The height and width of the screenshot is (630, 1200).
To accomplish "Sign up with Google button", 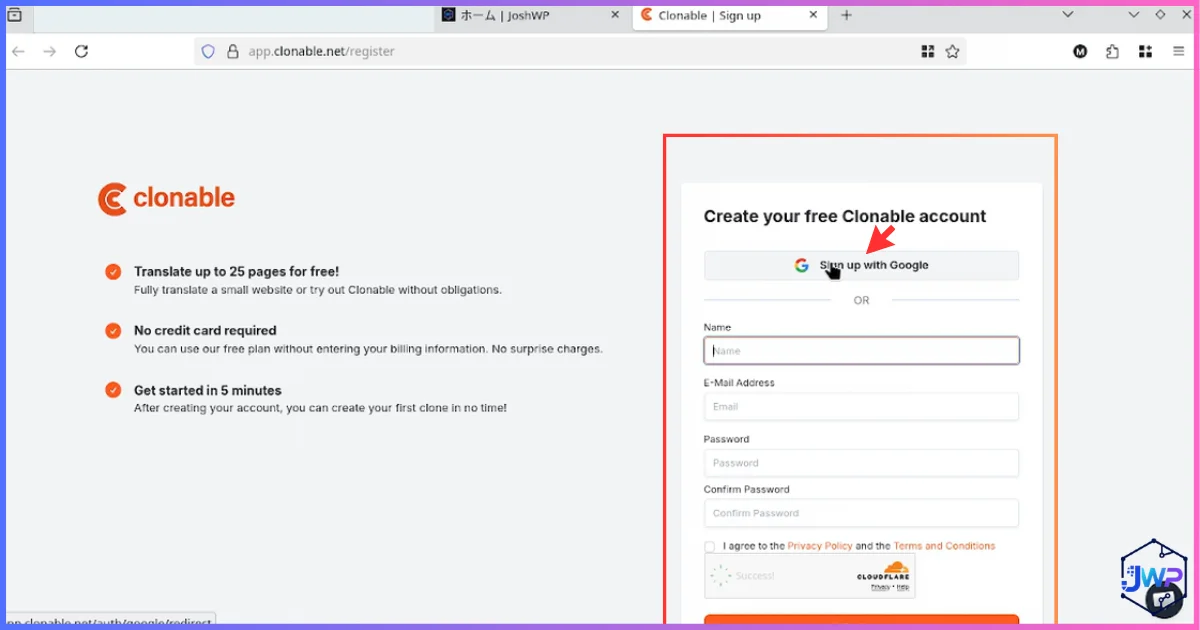I will pyautogui.click(x=861, y=265).
